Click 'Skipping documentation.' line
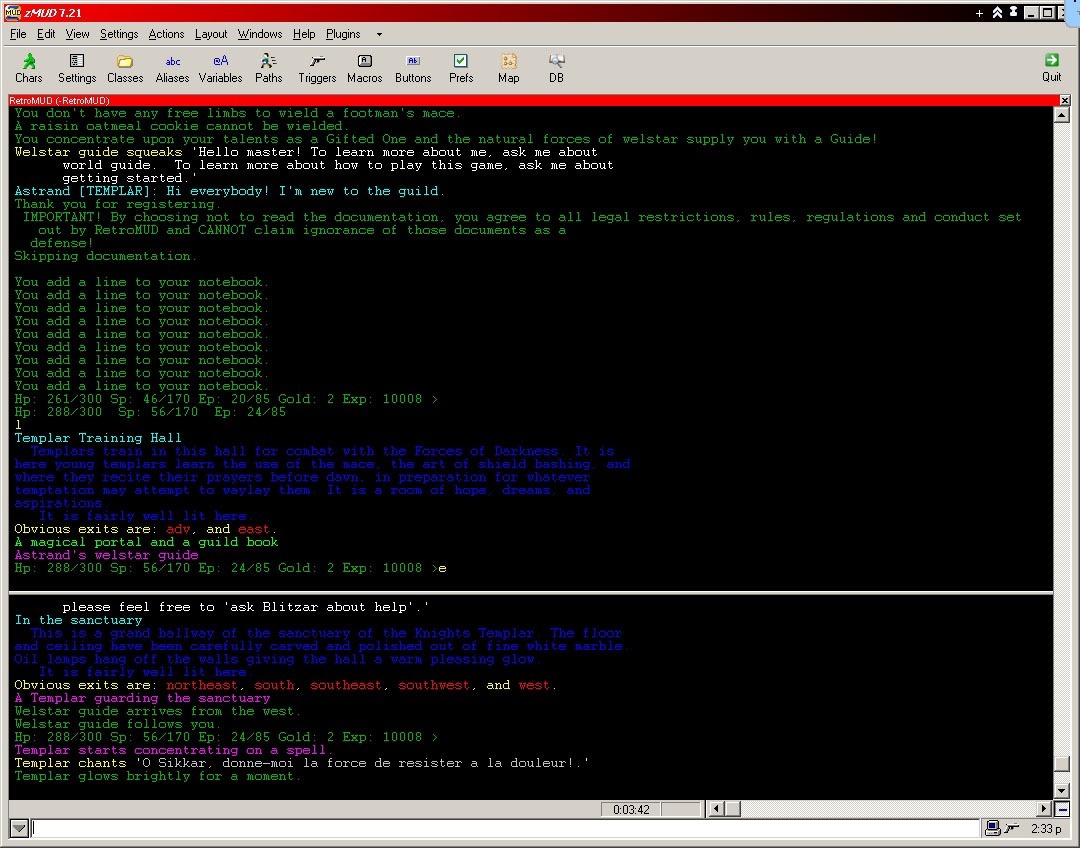This screenshot has width=1080, height=848. point(105,256)
